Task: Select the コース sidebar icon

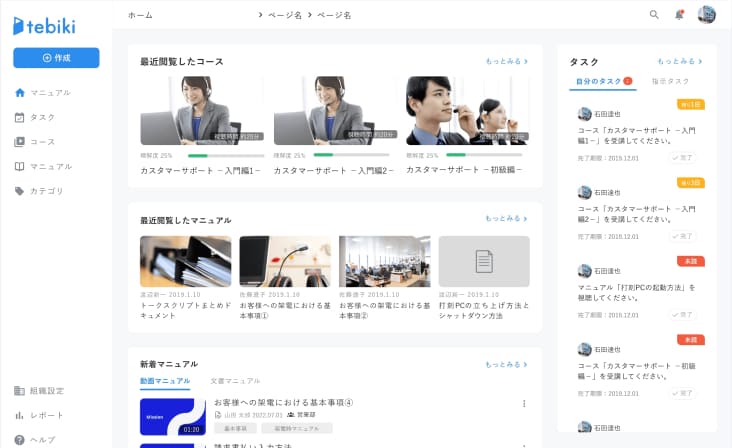Action: 19,142
